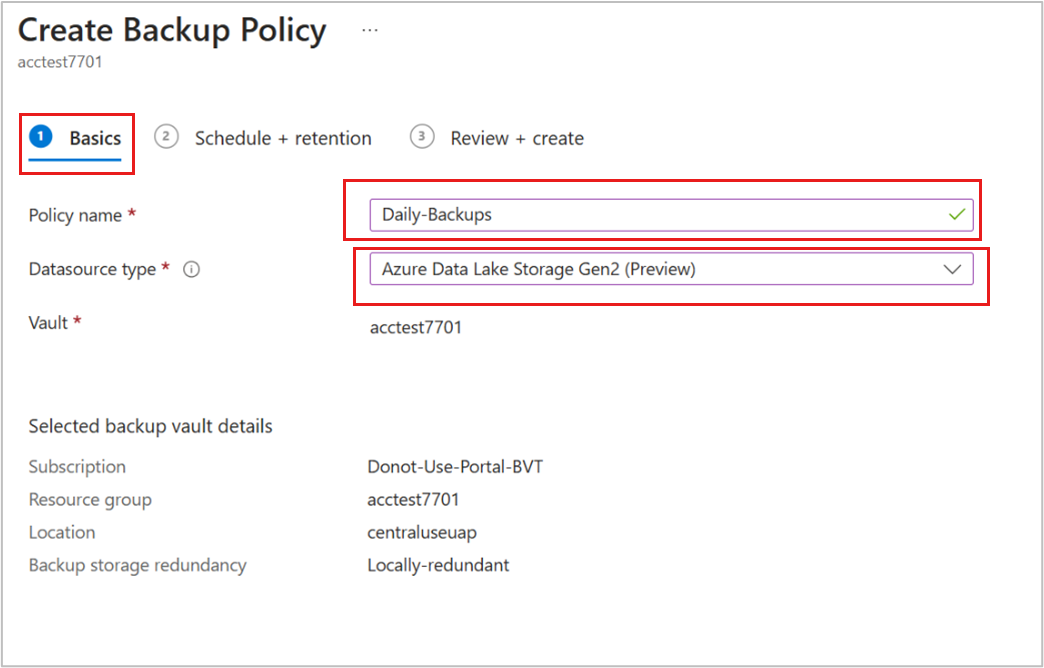Select subscription value Donot-Use-Portal-BVT
The width and height of the screenshot is (1044, 668).
point(455,467)
